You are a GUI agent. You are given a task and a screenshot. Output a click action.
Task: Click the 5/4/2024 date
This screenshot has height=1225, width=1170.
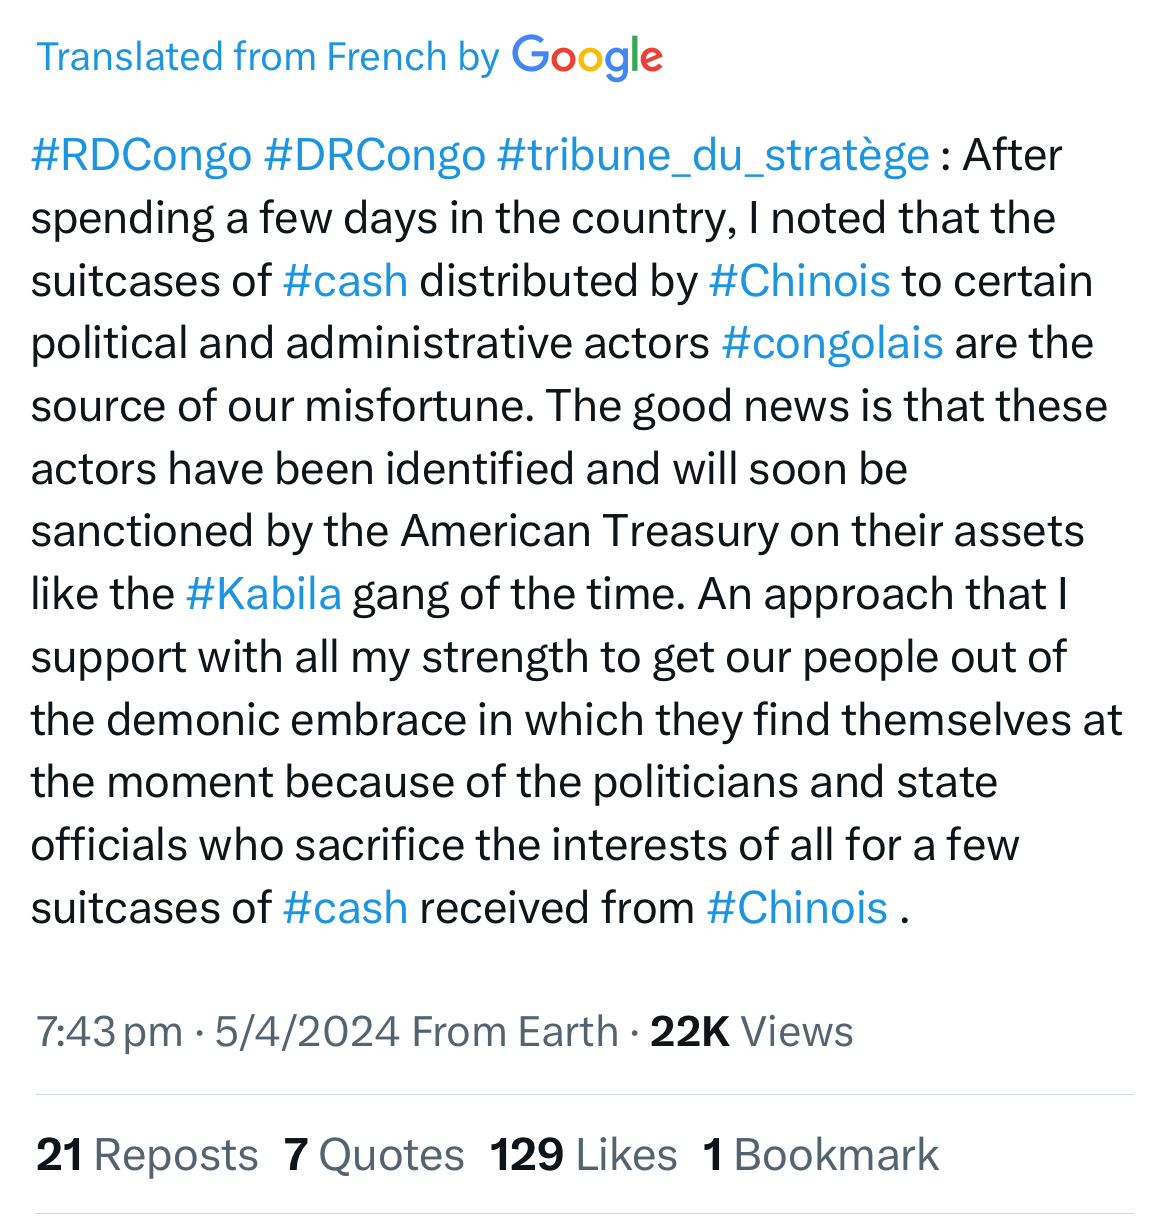click(307, 1032)
